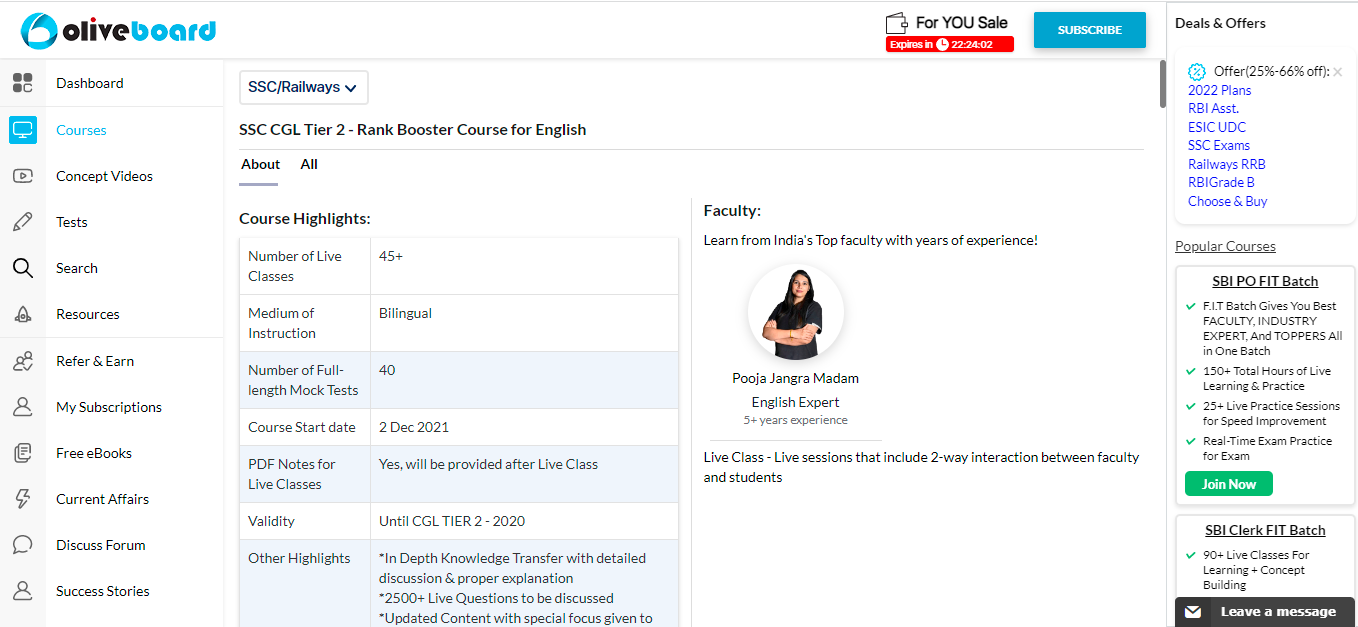Go to Courses in the sidebar
Screen dimensions: 1358x627
point(81,130)
